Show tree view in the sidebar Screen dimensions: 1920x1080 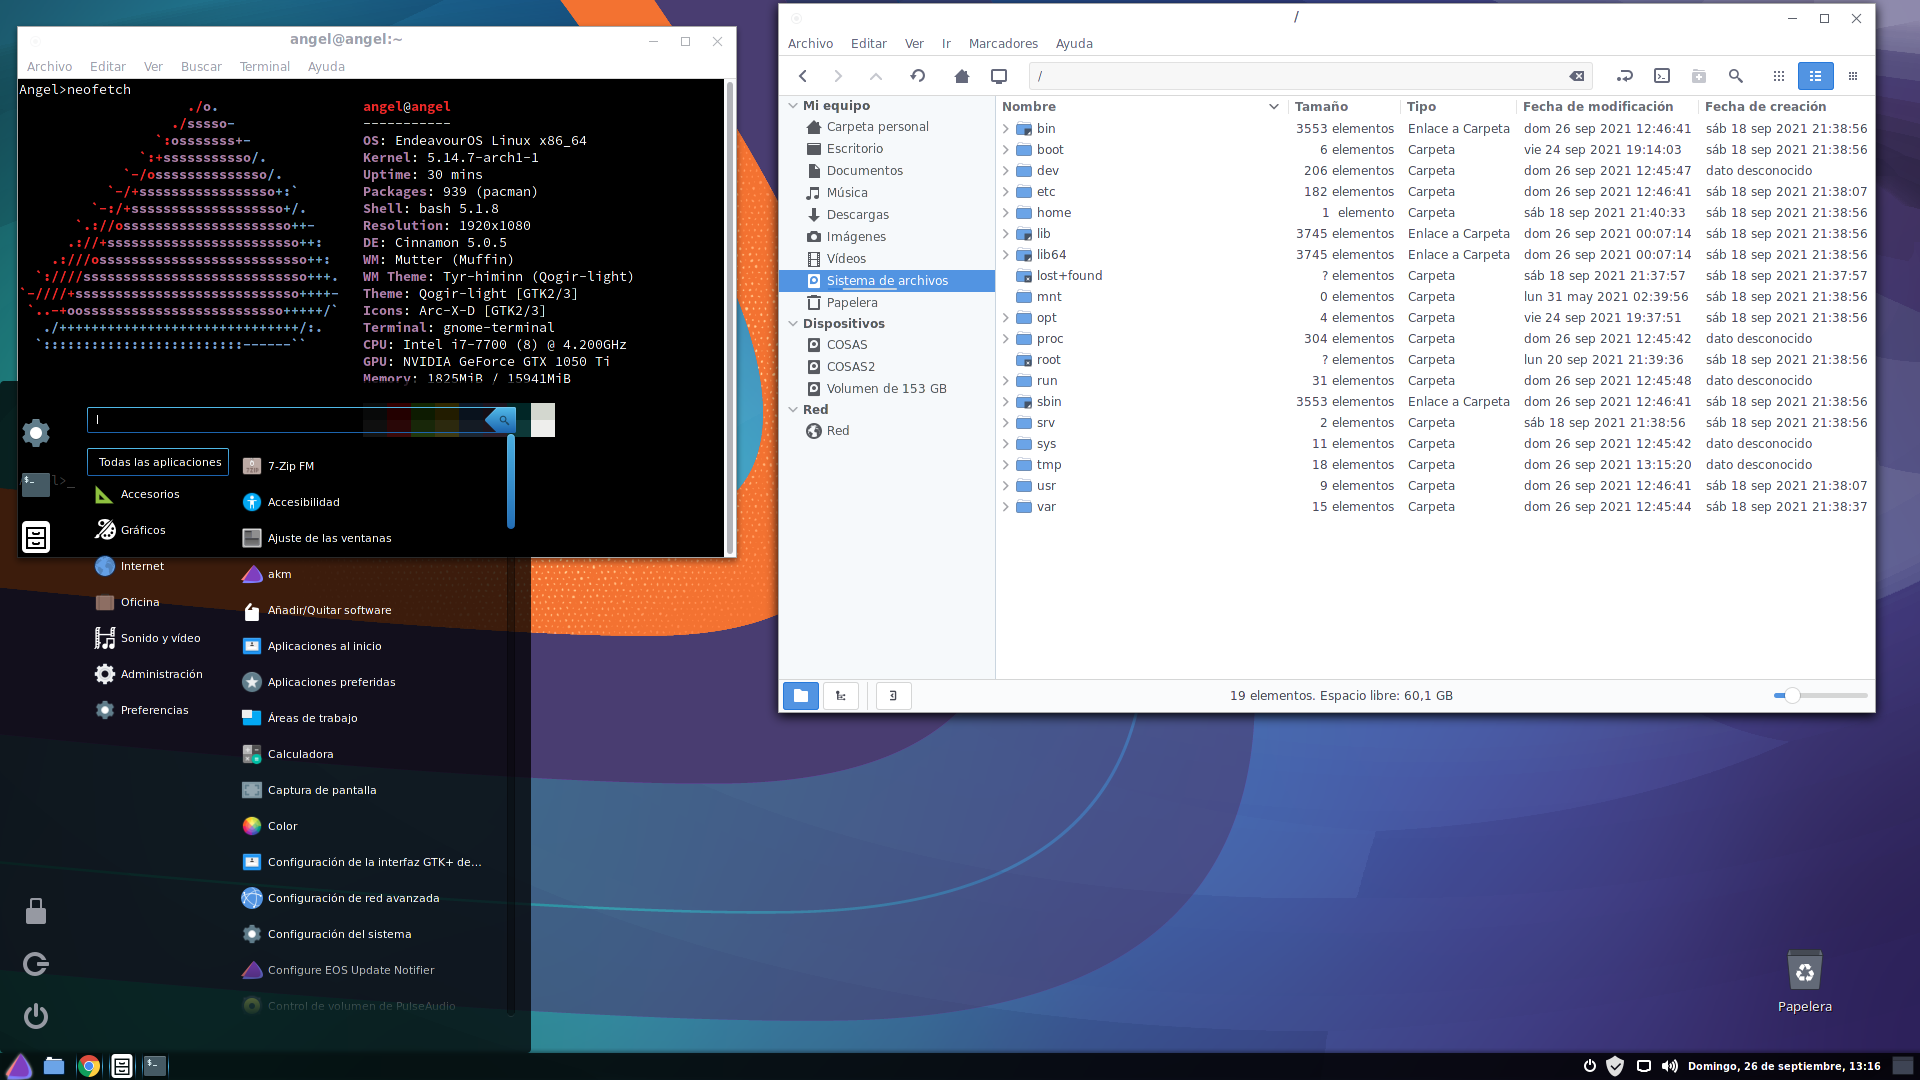click(x=841, y=696)
